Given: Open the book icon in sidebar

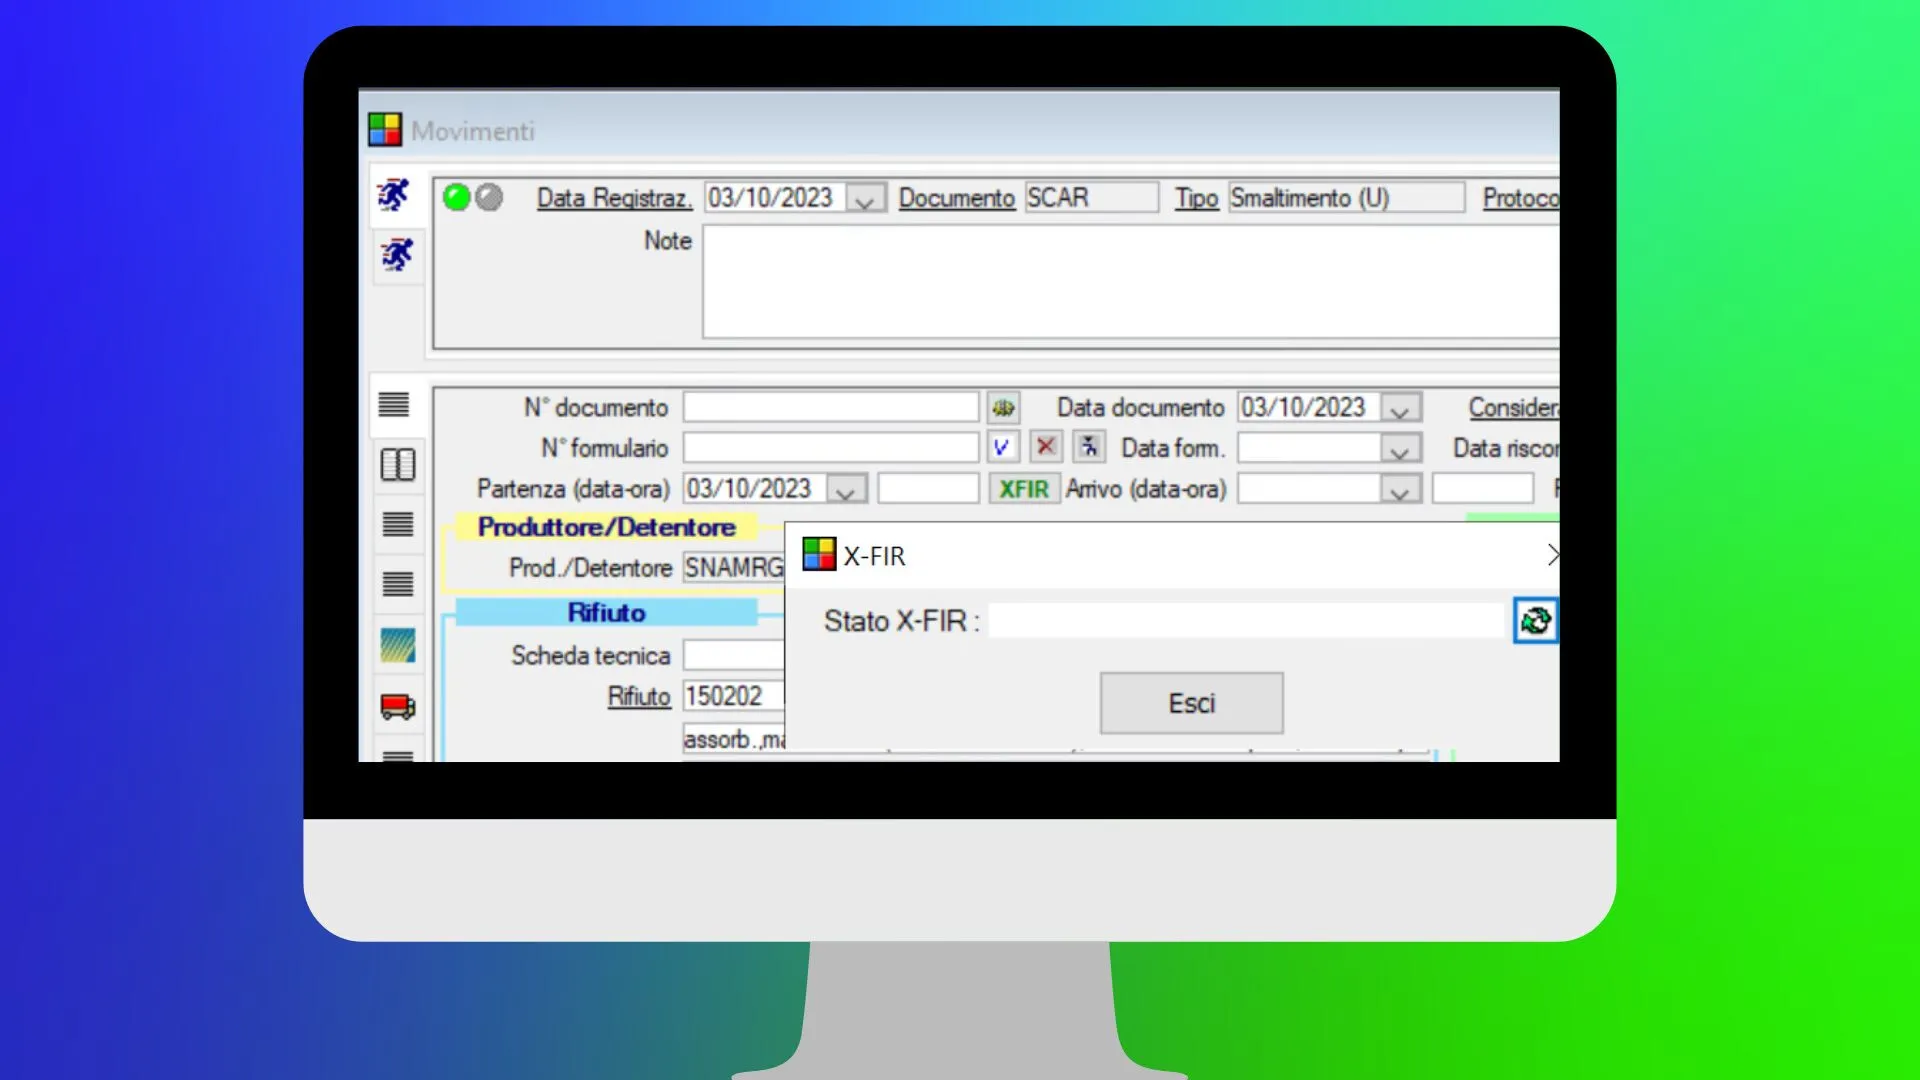Looking at the screenshot, I should pos(397,465).
